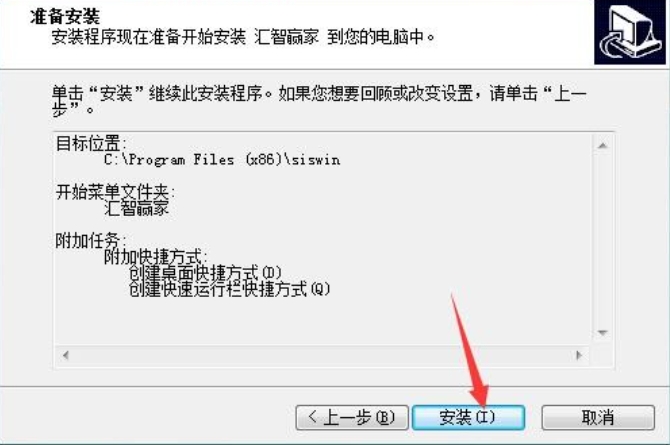Screen dimensions: 670x445
Task: Click the installer computer icon
Action: [630, 32]
